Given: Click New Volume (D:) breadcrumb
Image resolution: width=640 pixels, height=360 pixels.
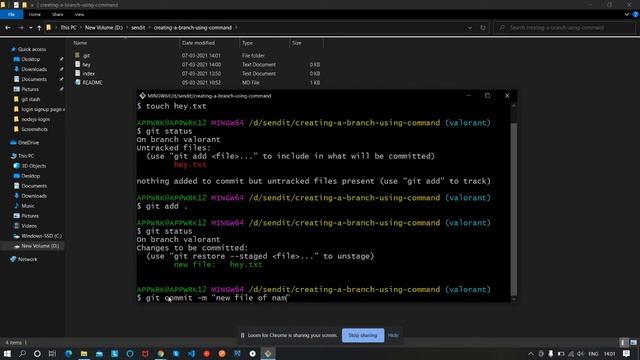Looking at the screenshot, I should pyautogui.click(x=104, y=28).
